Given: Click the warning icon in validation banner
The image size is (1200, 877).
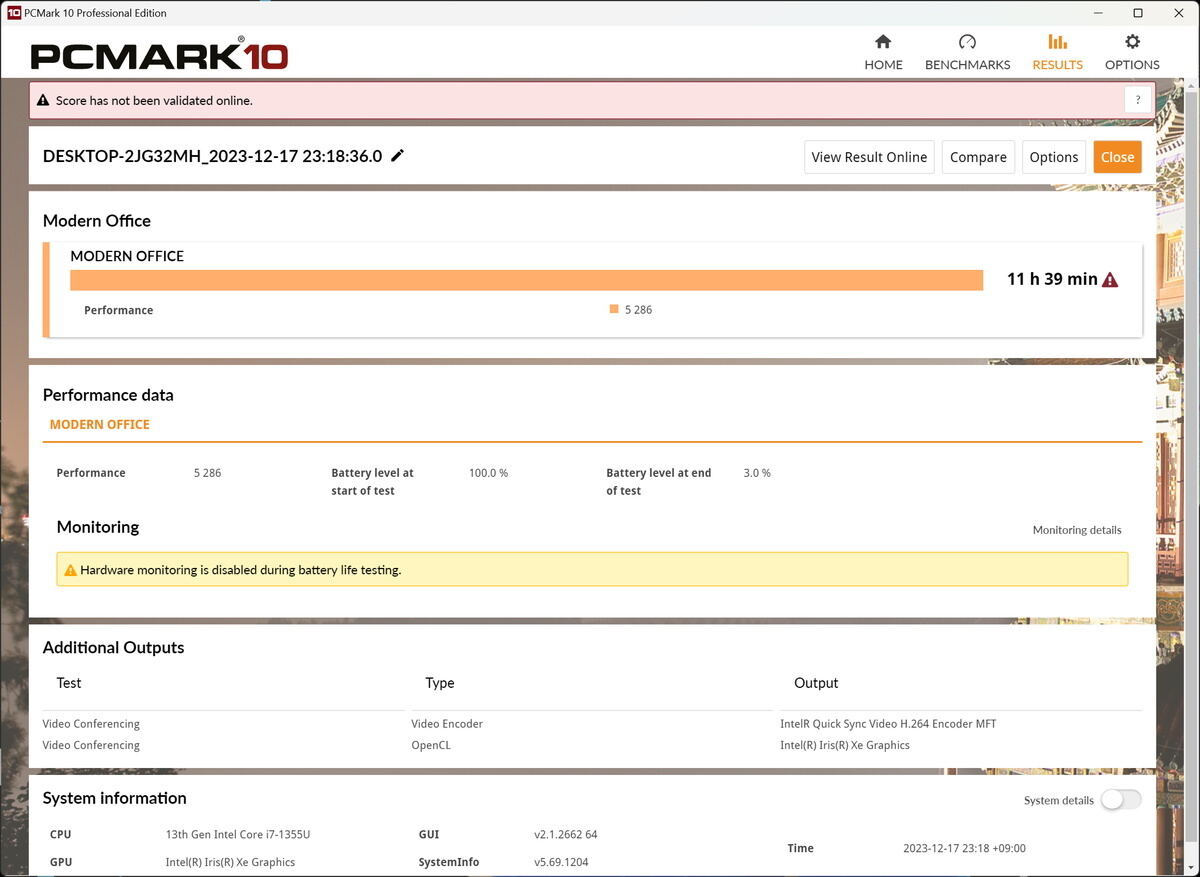Looking at the screenshot, I should tap(43, 100).
